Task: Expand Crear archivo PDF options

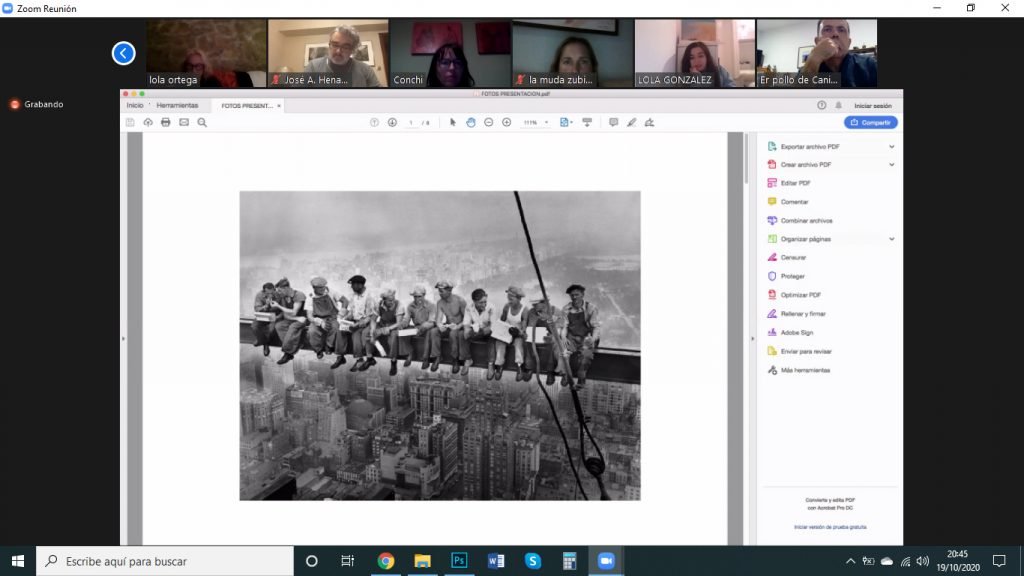Action: point(891,164)
